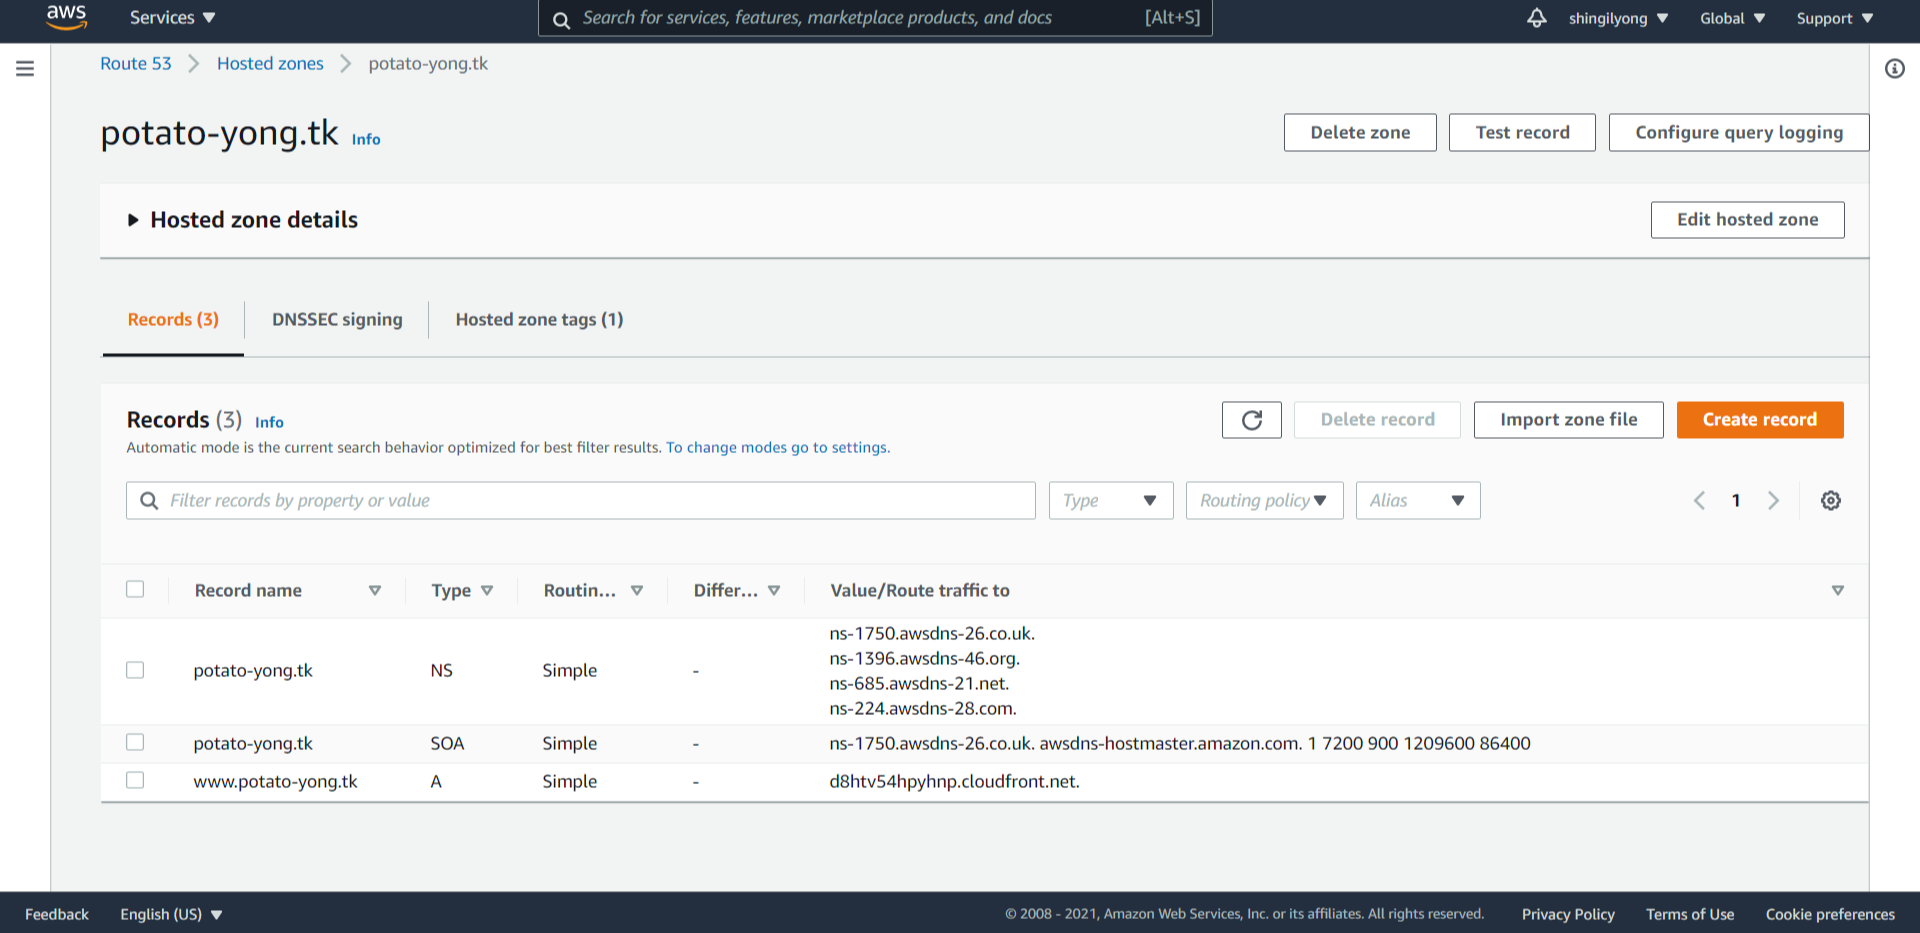
Task: Click Route 53 breadcrumb link
Action: [x=136, y=64]
